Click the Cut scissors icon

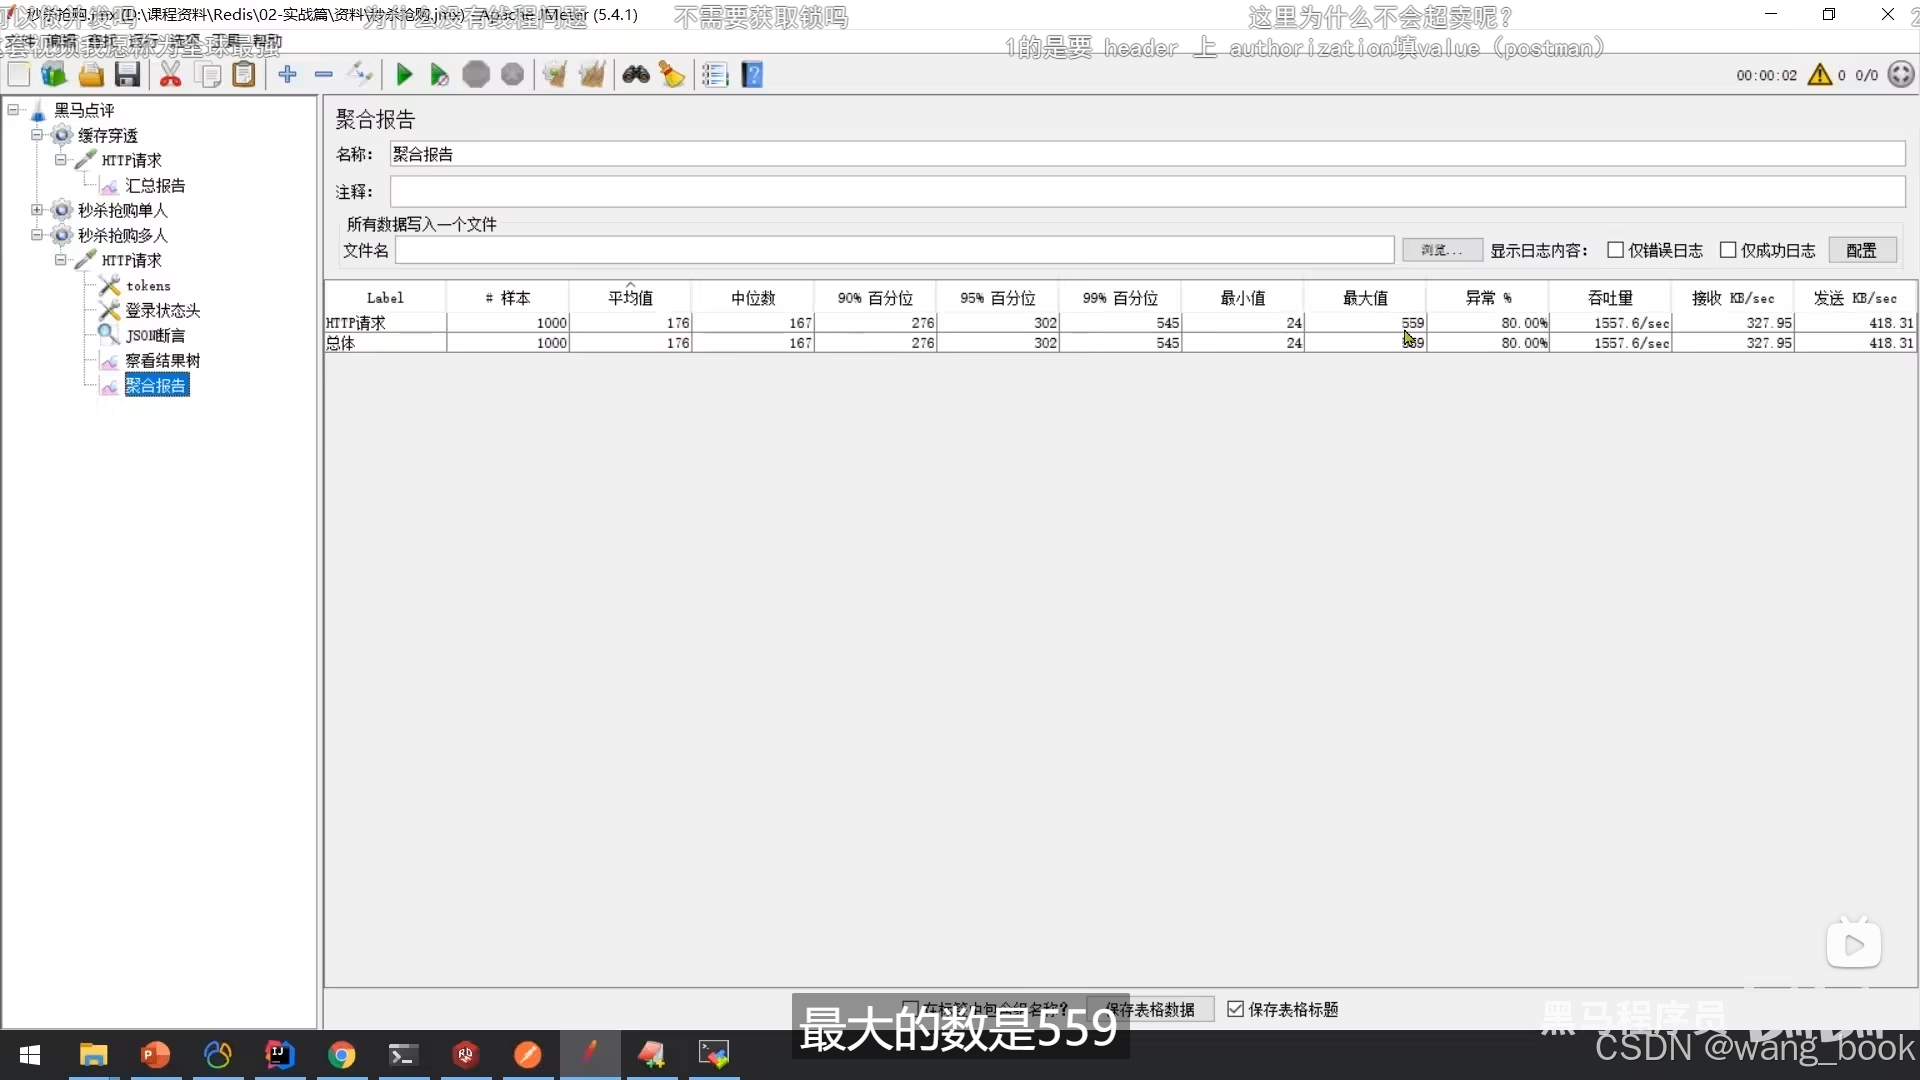click(171, 75)
